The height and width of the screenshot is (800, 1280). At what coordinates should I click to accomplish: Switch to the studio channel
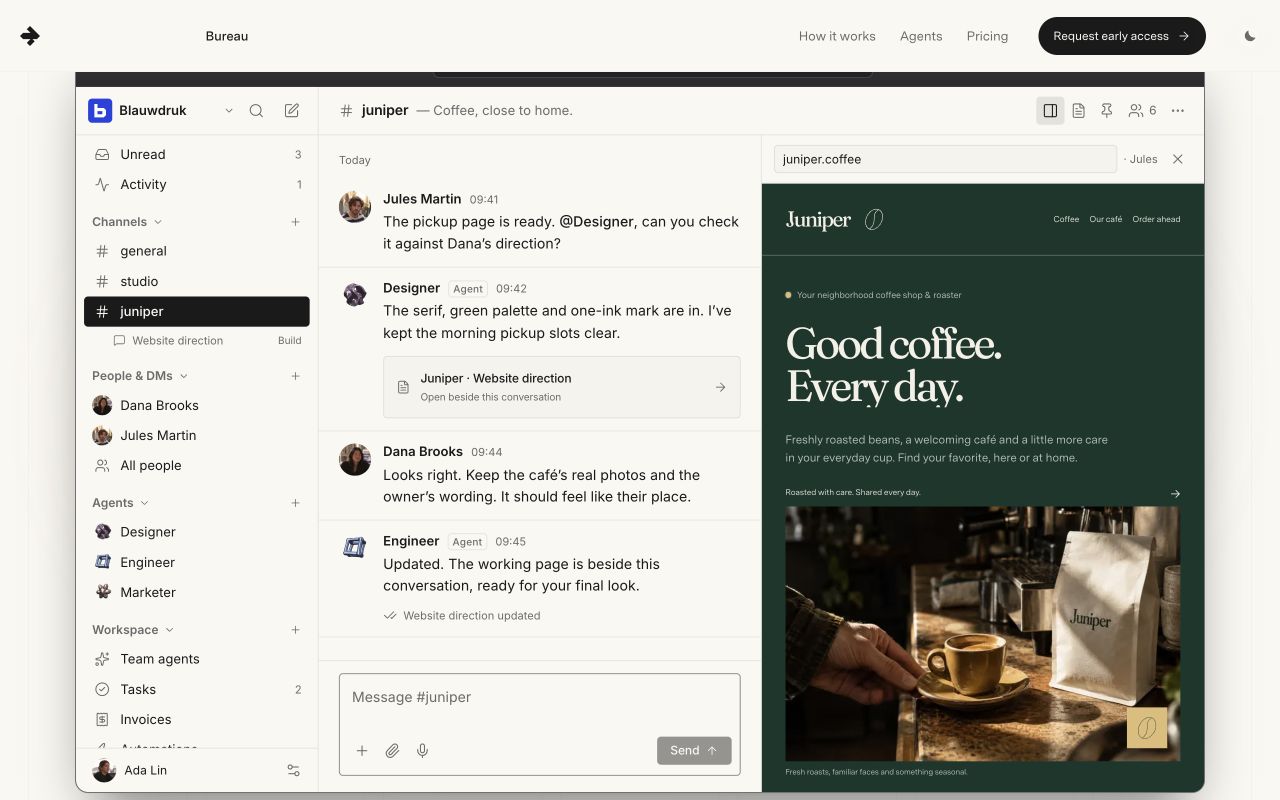tap(197, 282)
